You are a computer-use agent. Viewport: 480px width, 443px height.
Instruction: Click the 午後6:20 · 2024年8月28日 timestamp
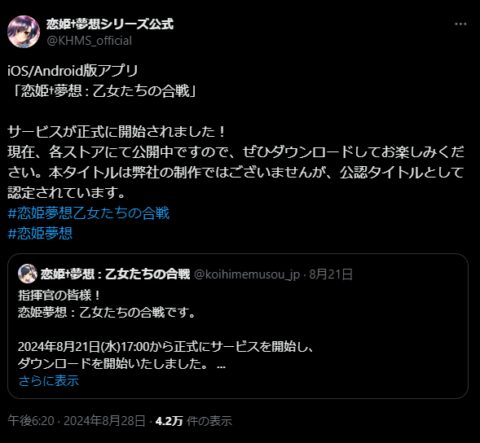[76, 421]
